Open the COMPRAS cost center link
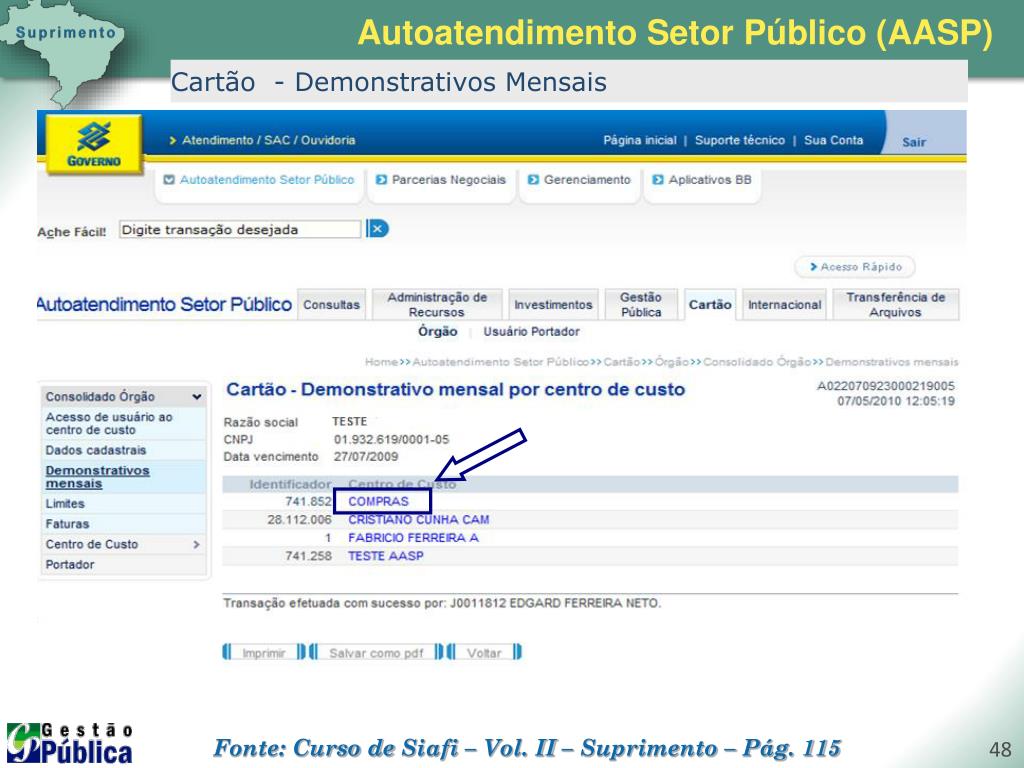The width and height of the screenshot is (1024, 768). point(378,502)
